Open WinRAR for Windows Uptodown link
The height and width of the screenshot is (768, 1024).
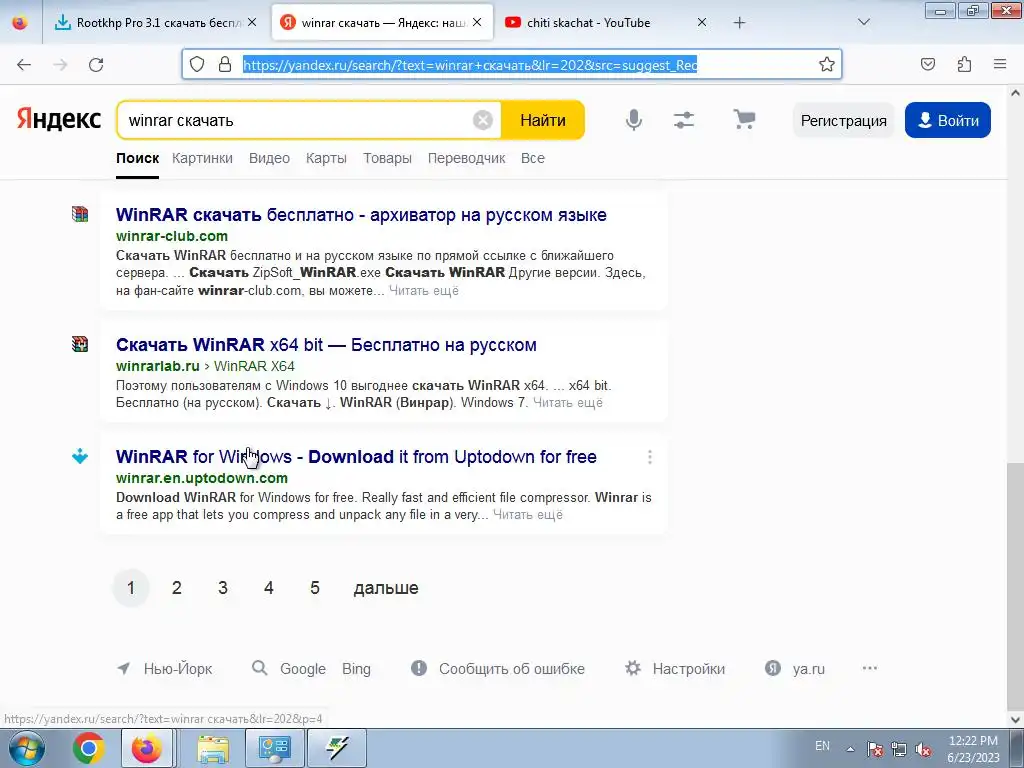coord(356,456)
